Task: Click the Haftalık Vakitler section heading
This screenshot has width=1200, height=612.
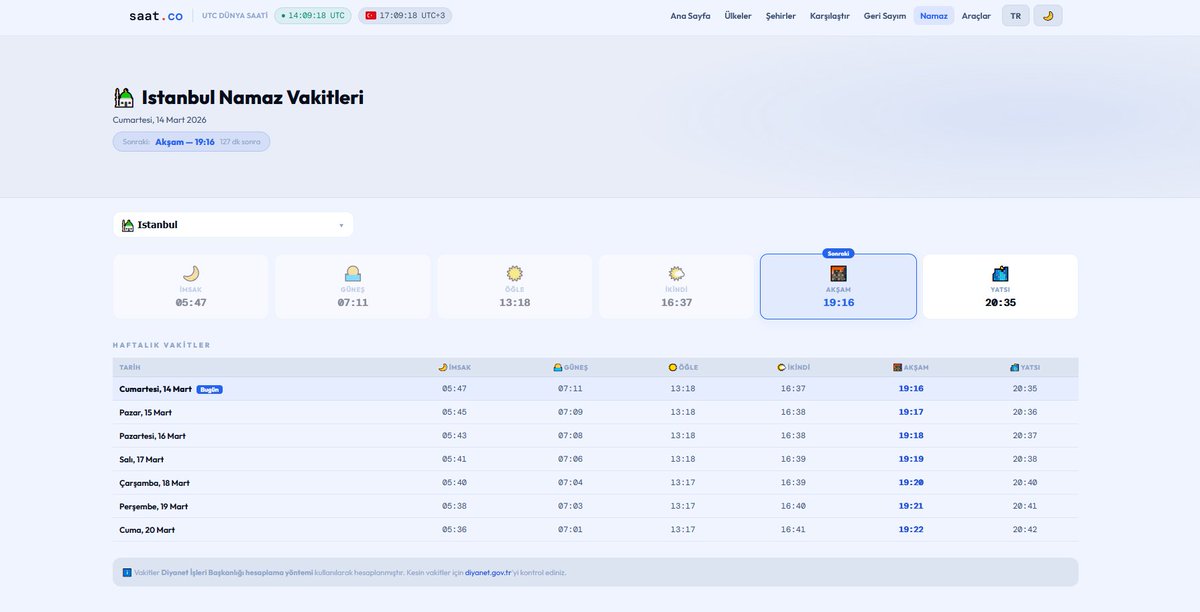Action: pyautogui.click(x=162, y=345)
